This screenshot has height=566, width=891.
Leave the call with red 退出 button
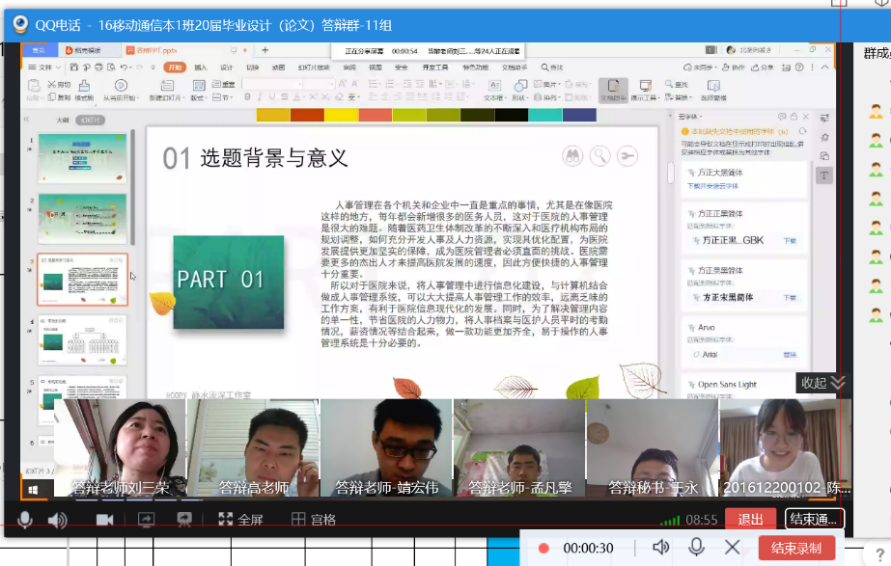click(750, 519)
